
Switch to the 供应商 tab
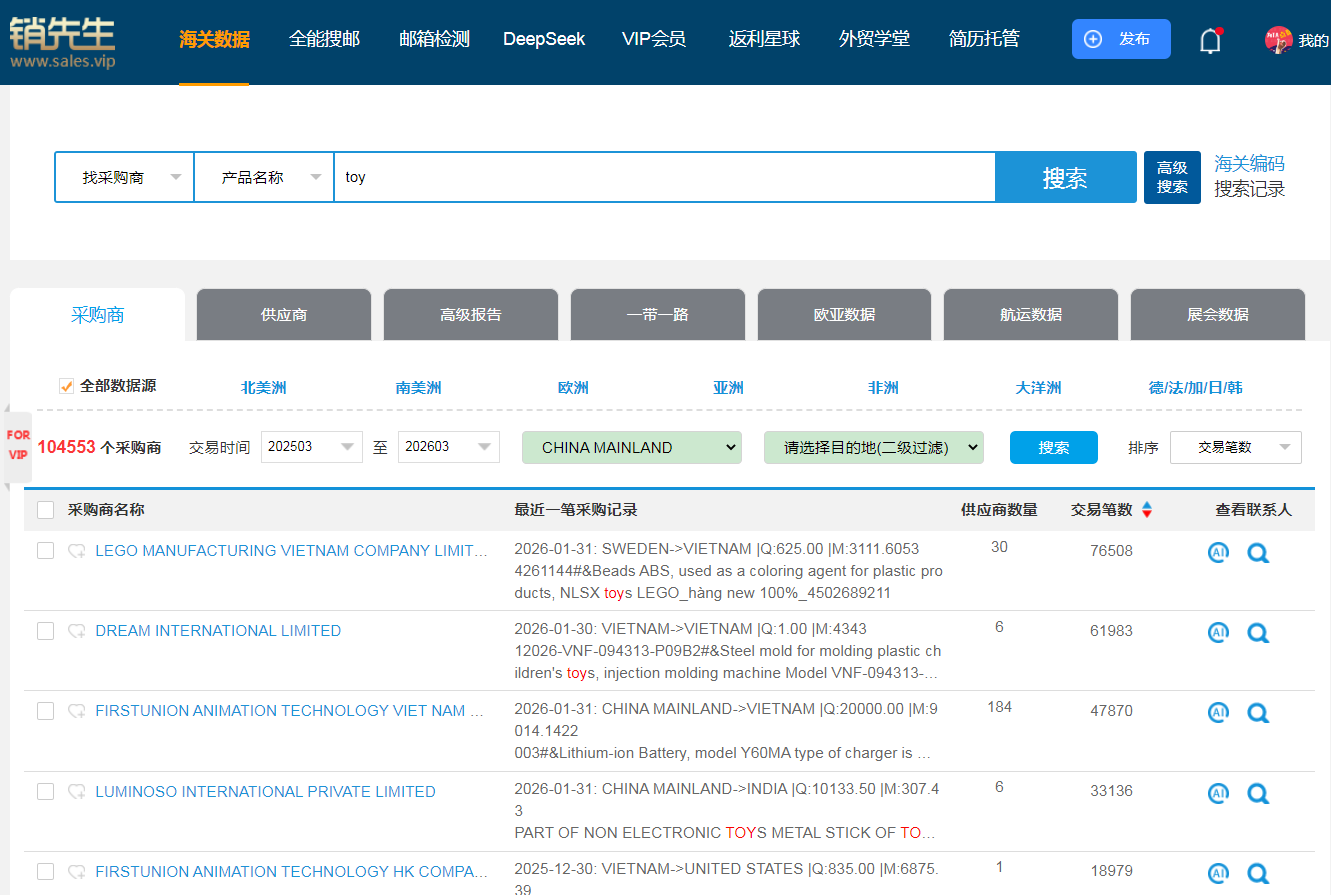click(284, 314)
